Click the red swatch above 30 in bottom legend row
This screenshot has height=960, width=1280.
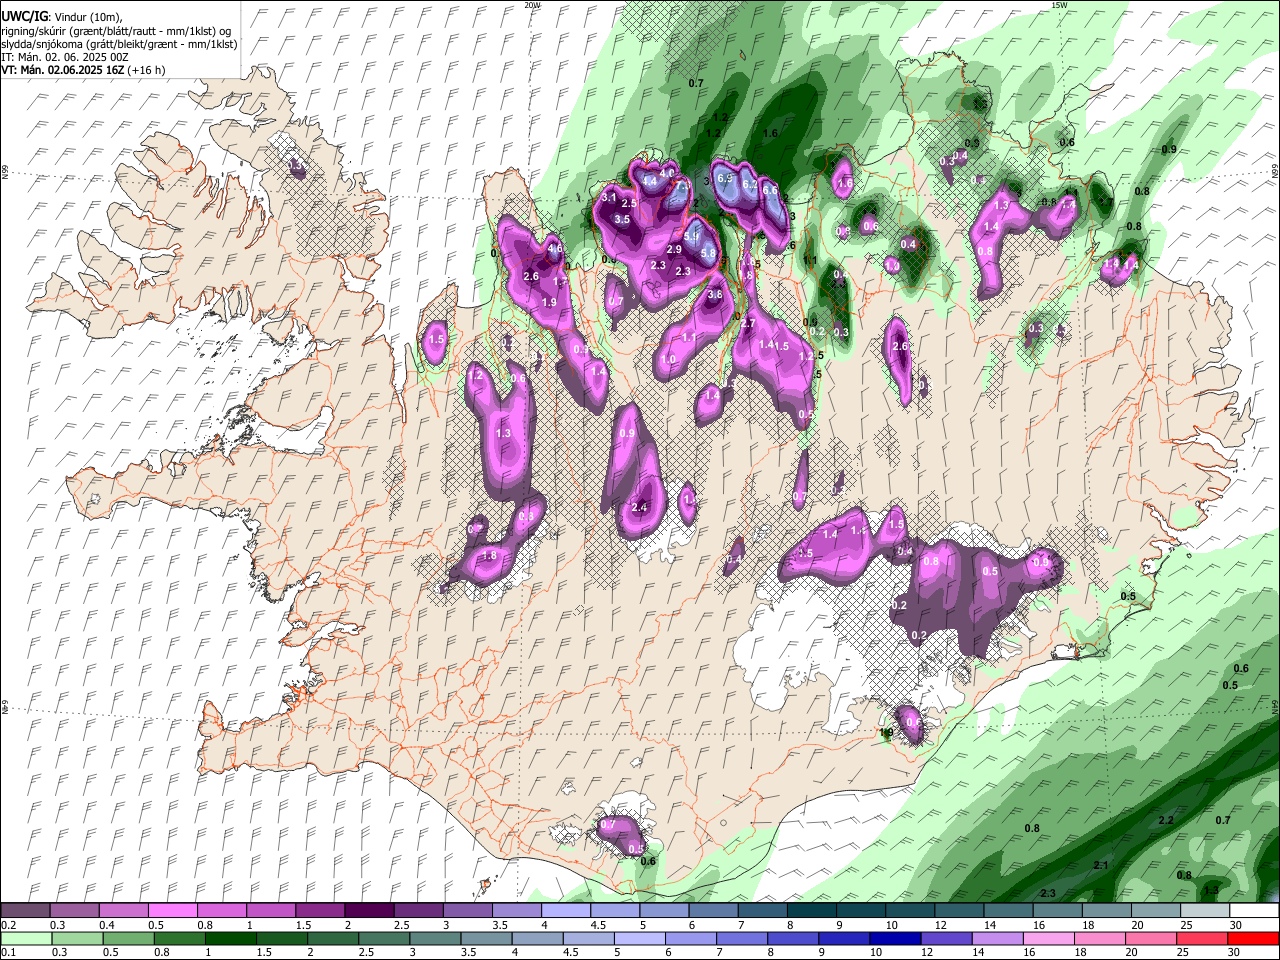coord(1253,939)
